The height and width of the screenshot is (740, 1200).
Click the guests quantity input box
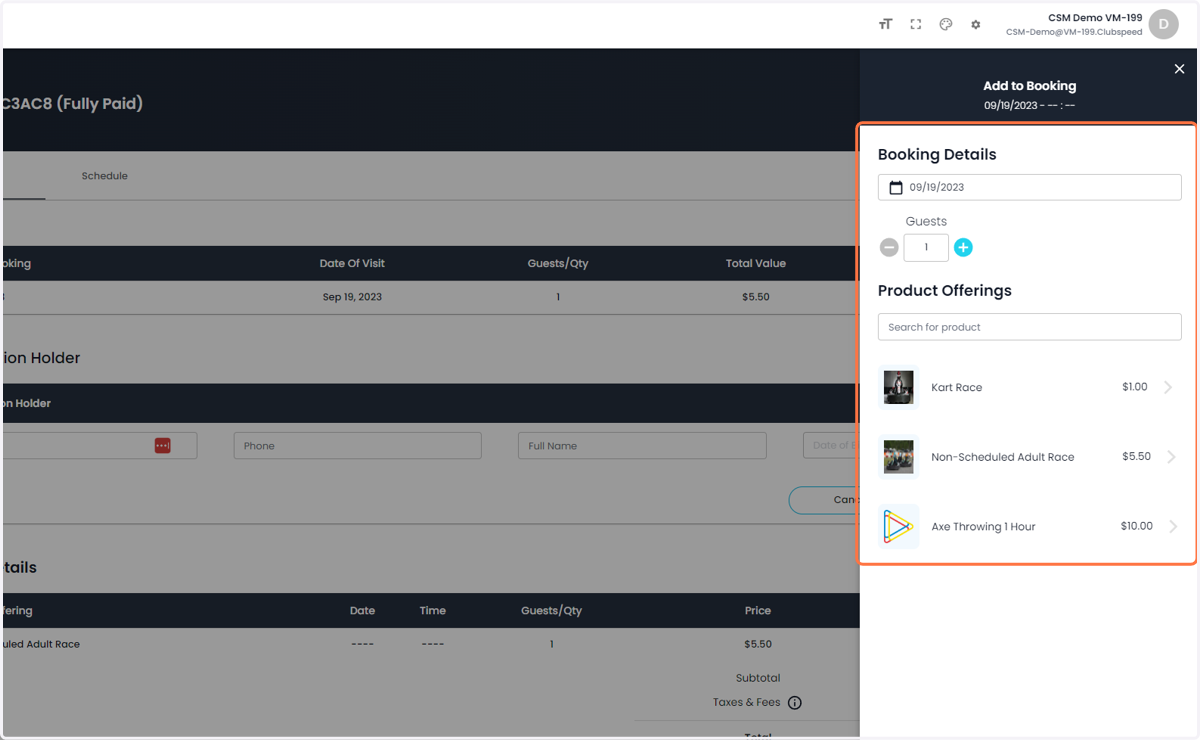click(x=926, y=247)
